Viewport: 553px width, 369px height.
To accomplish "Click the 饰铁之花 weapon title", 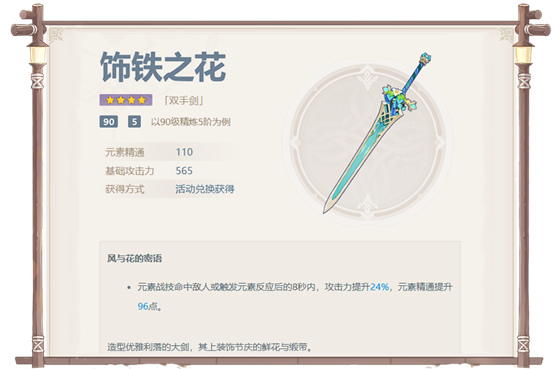I will tap(163, 67).
